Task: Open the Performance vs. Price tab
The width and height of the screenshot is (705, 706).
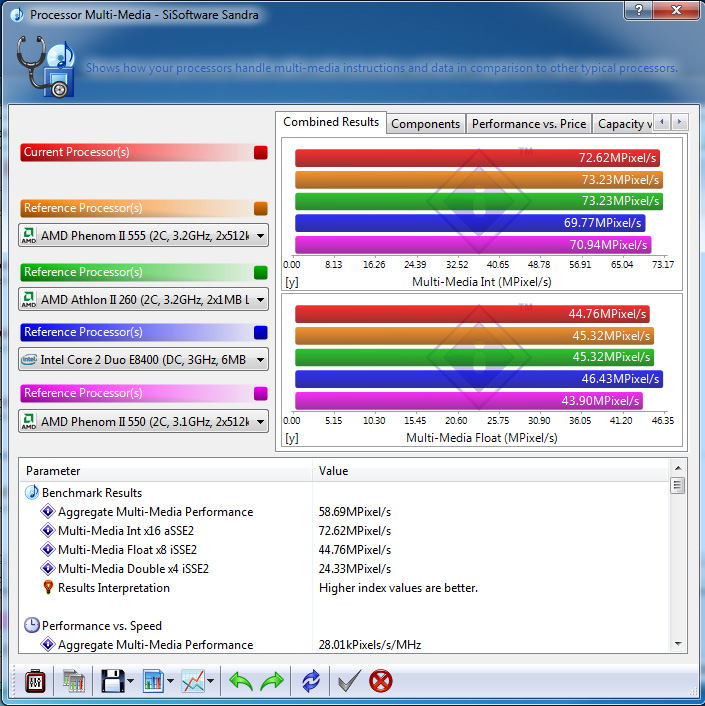Action: tap(529, 124)
